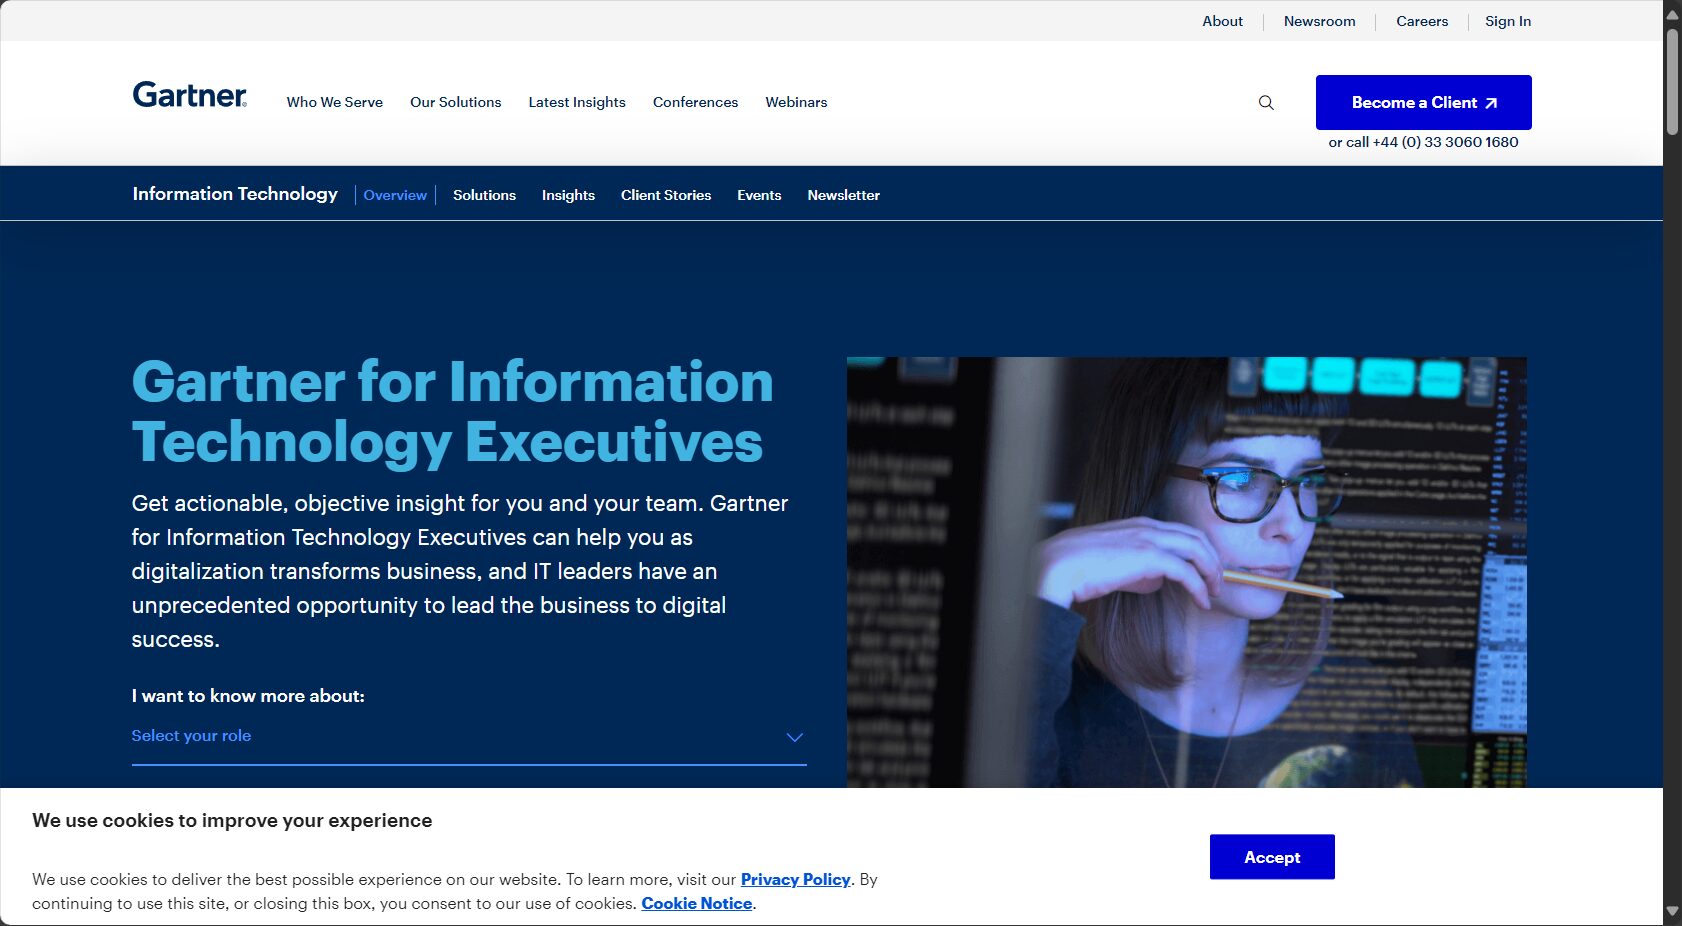Open the Privacy Policy link
The image size is (1682, 926).
click(795, 879)
